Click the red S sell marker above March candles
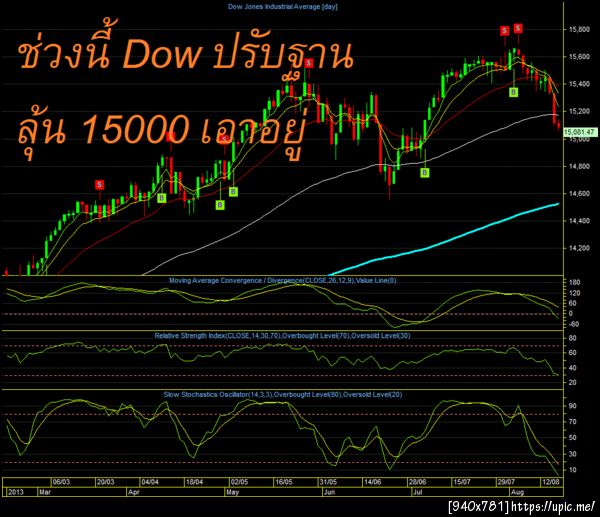The height and width of the screenshot is (517, 600). point(99,185)
